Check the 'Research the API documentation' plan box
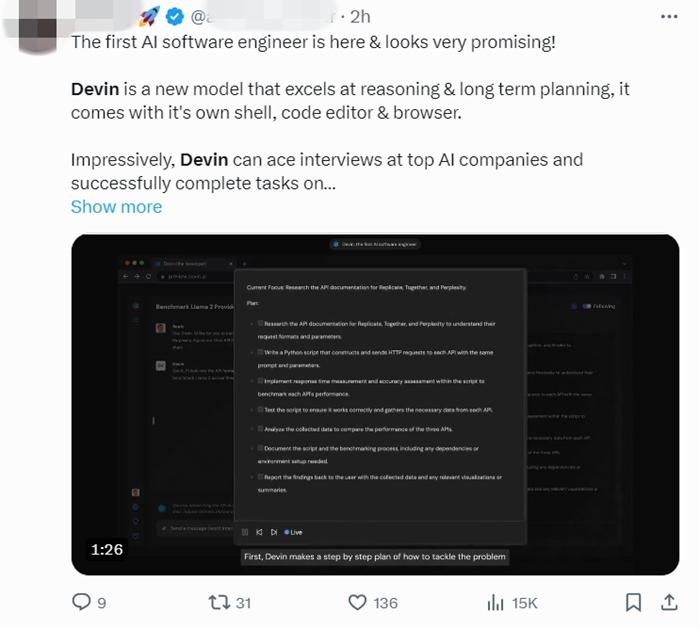This screenshot has height=629, width=700. pos(261,324)
